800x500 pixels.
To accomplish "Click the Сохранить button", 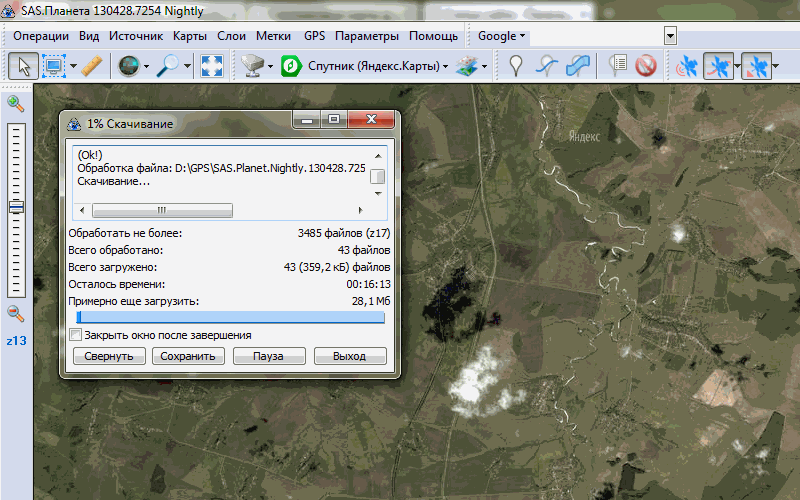I will (x=188, y=356).
